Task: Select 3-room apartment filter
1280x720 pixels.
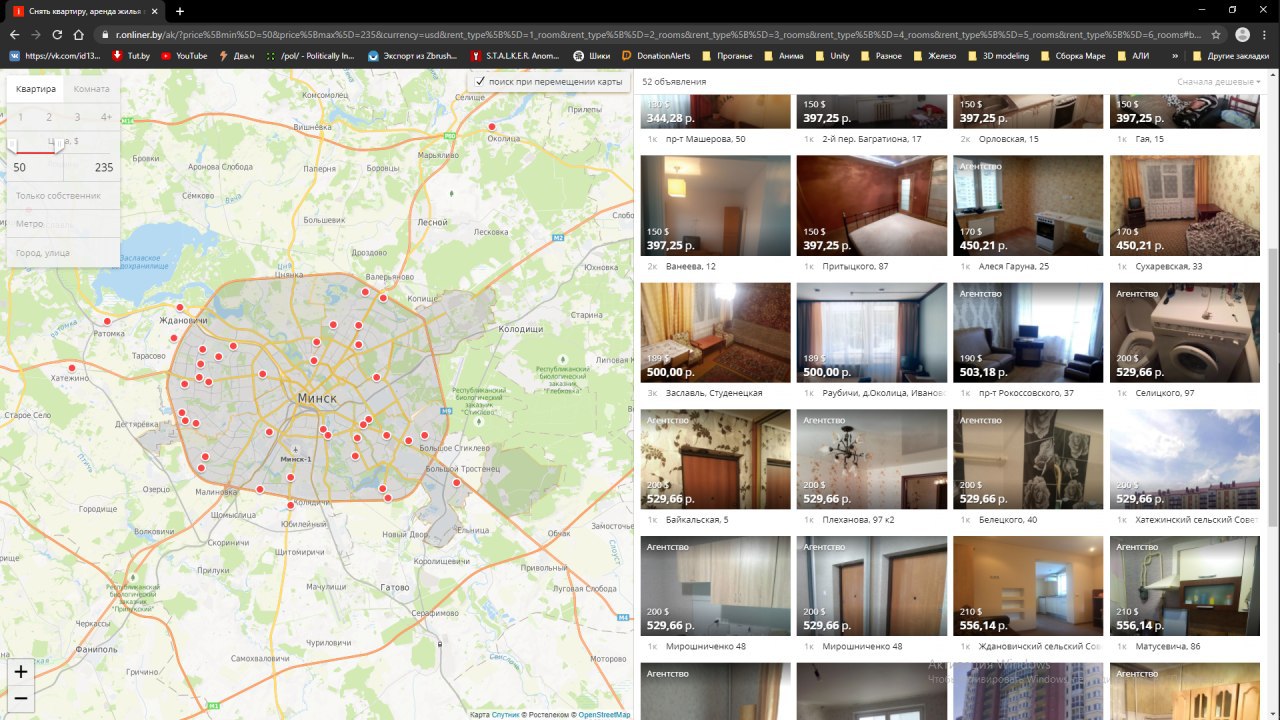Action: point(77,117)
